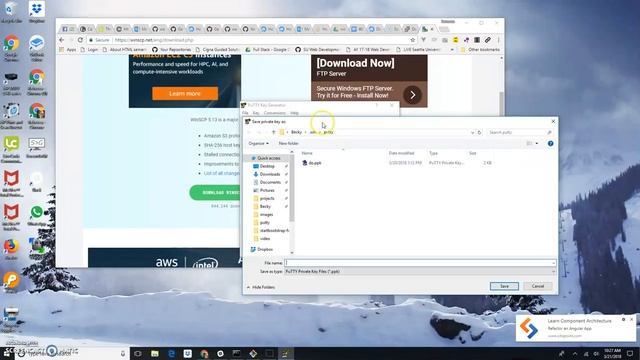The height and width of the screenshot is (360, 640).
Task: Open the Organize dropdown menu
Action: click(258, 143)
